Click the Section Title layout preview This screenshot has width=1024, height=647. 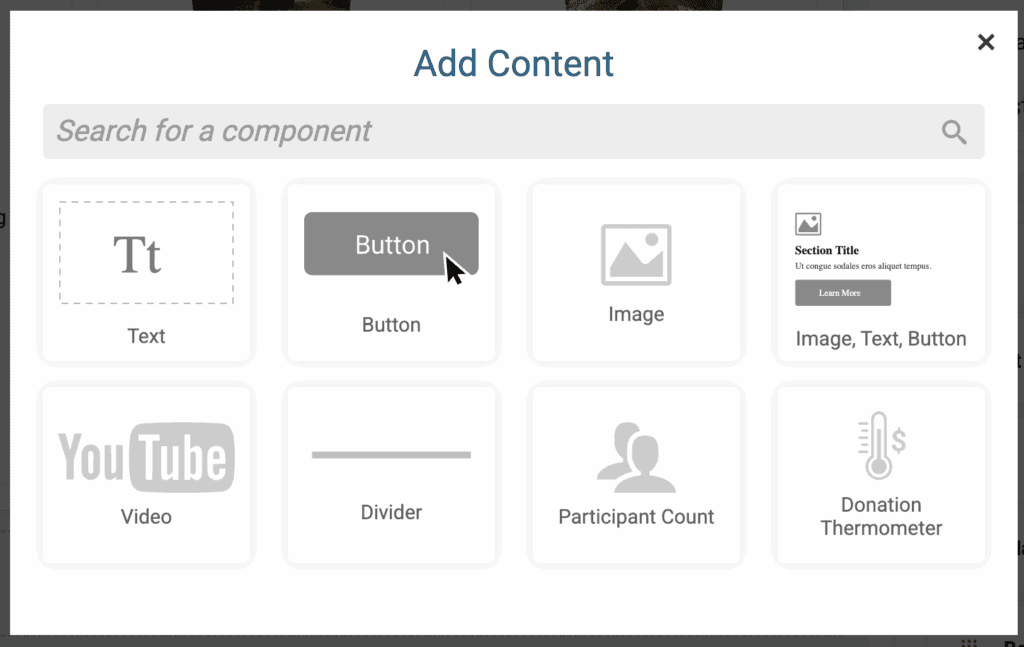[x=863, y=259]
